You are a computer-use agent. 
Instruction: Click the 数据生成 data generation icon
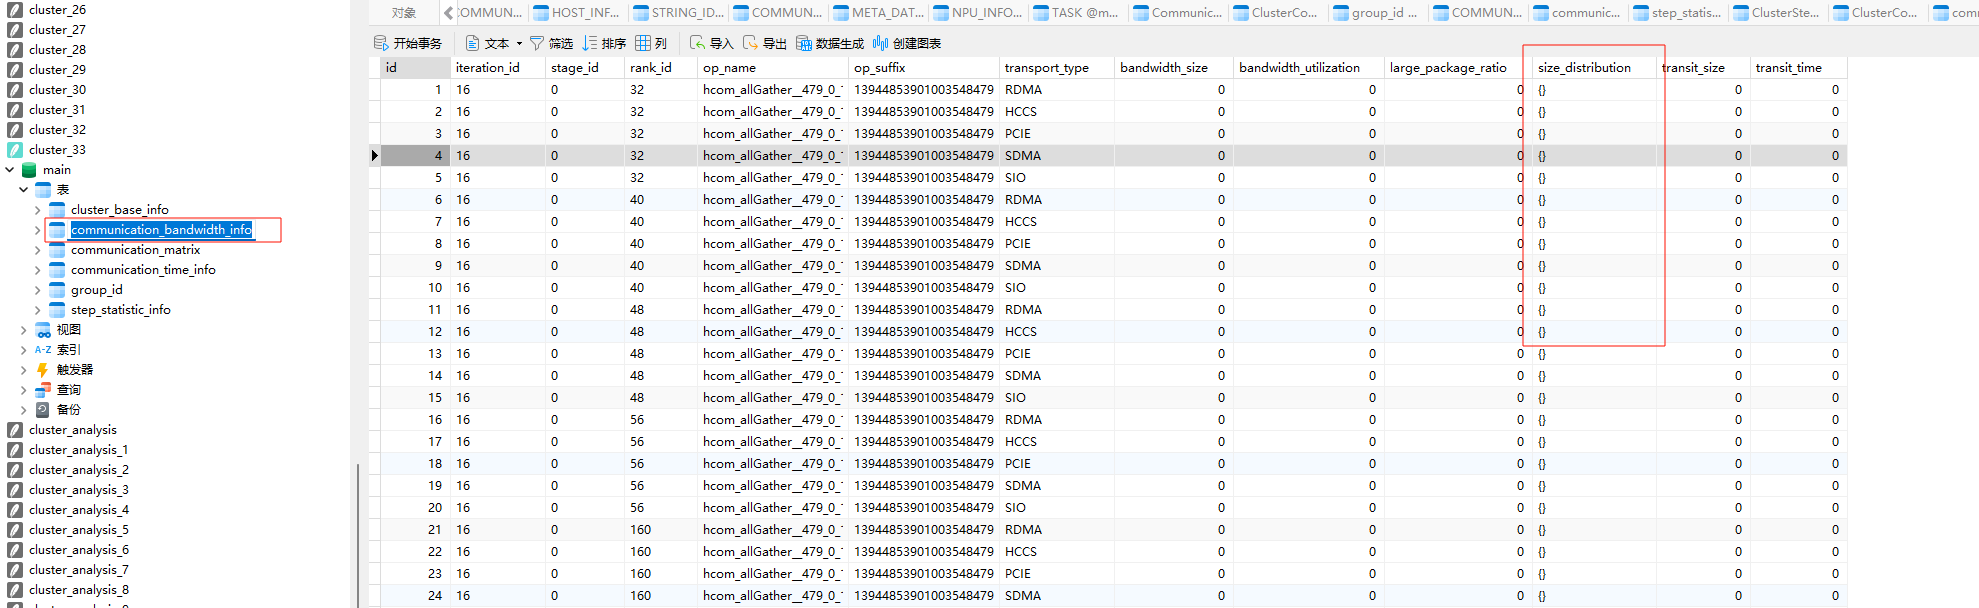[804, 43]
